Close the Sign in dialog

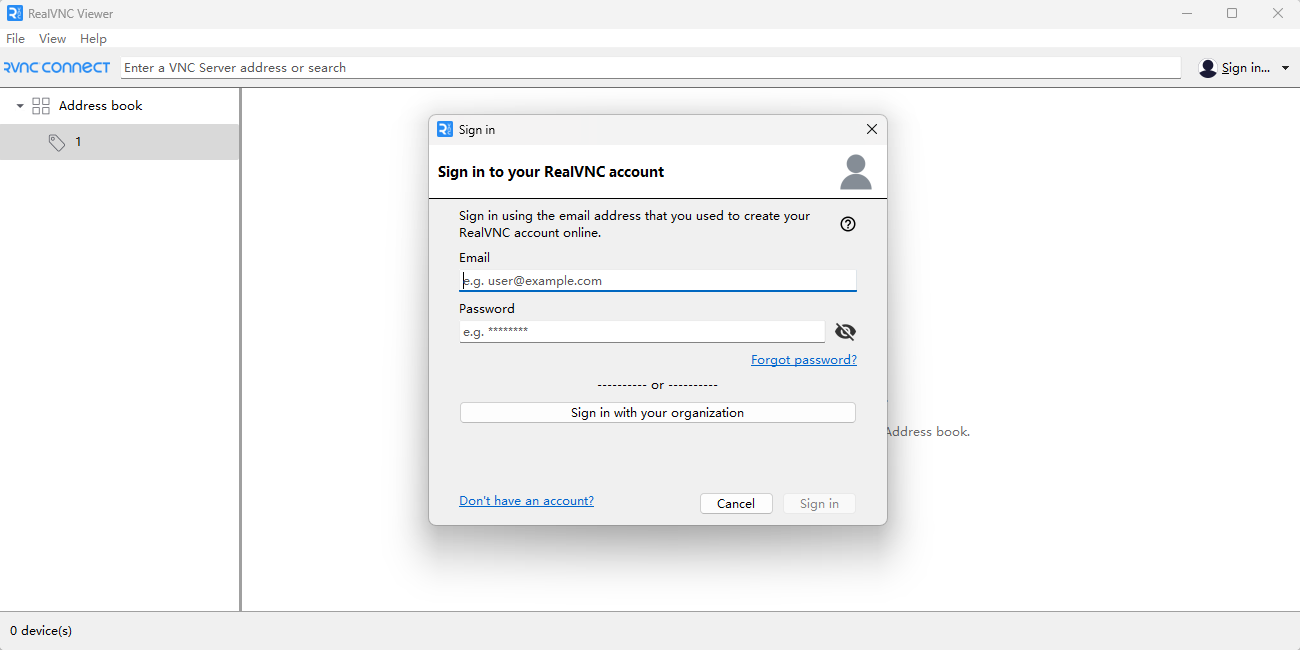pyautogui.click(x=871, y=129)
